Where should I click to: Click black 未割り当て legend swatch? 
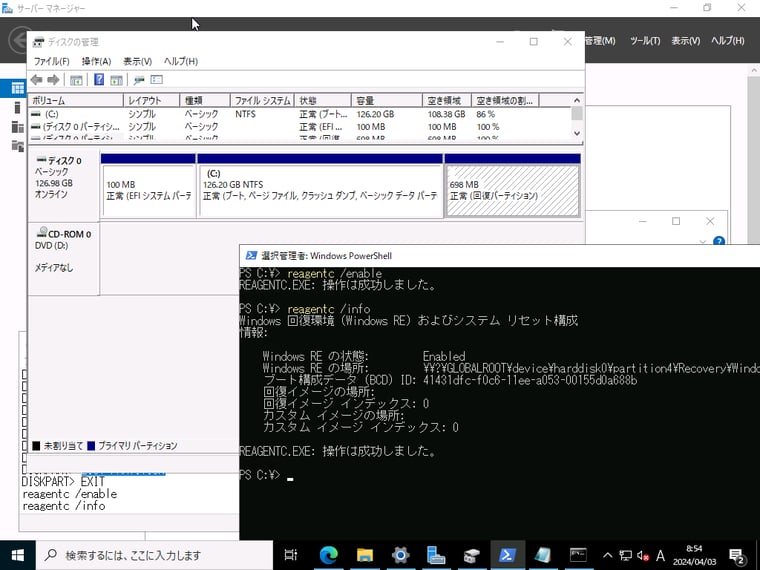(36, 446)
